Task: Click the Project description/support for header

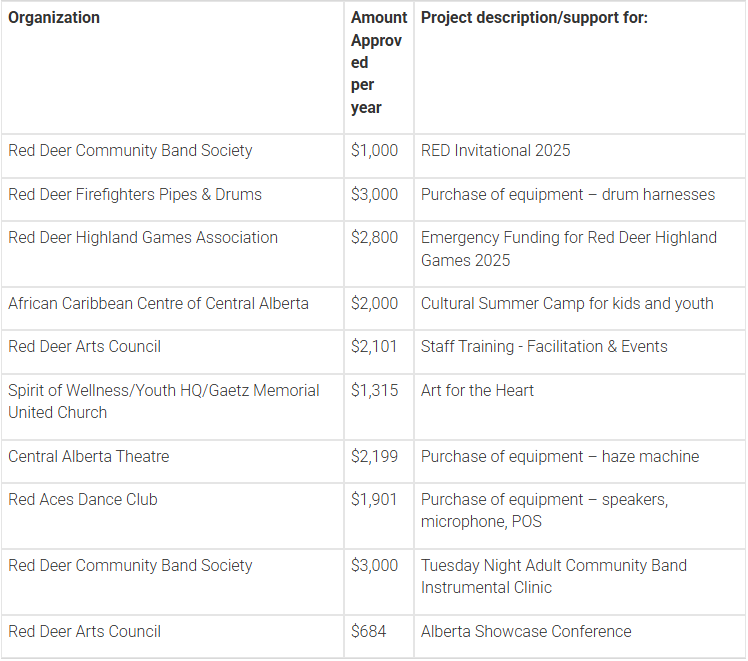Action: (x=534, y=18)
